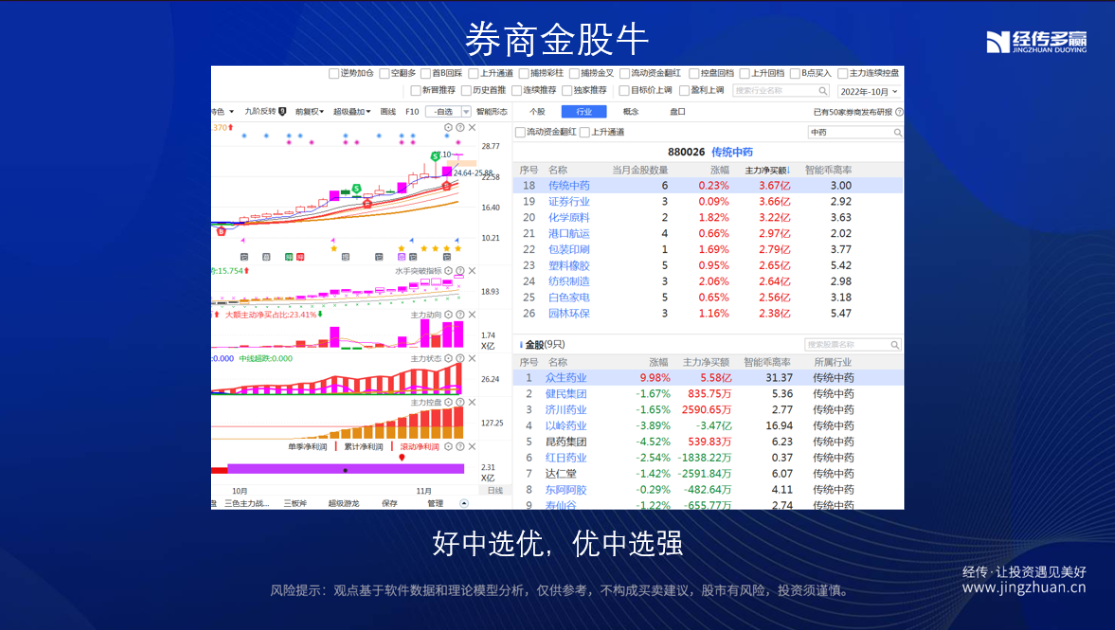Image resolution: width=1115 pixels, height=630 pixels.
Task: Click the 日线 period label
Action: [x=496, y=491]
